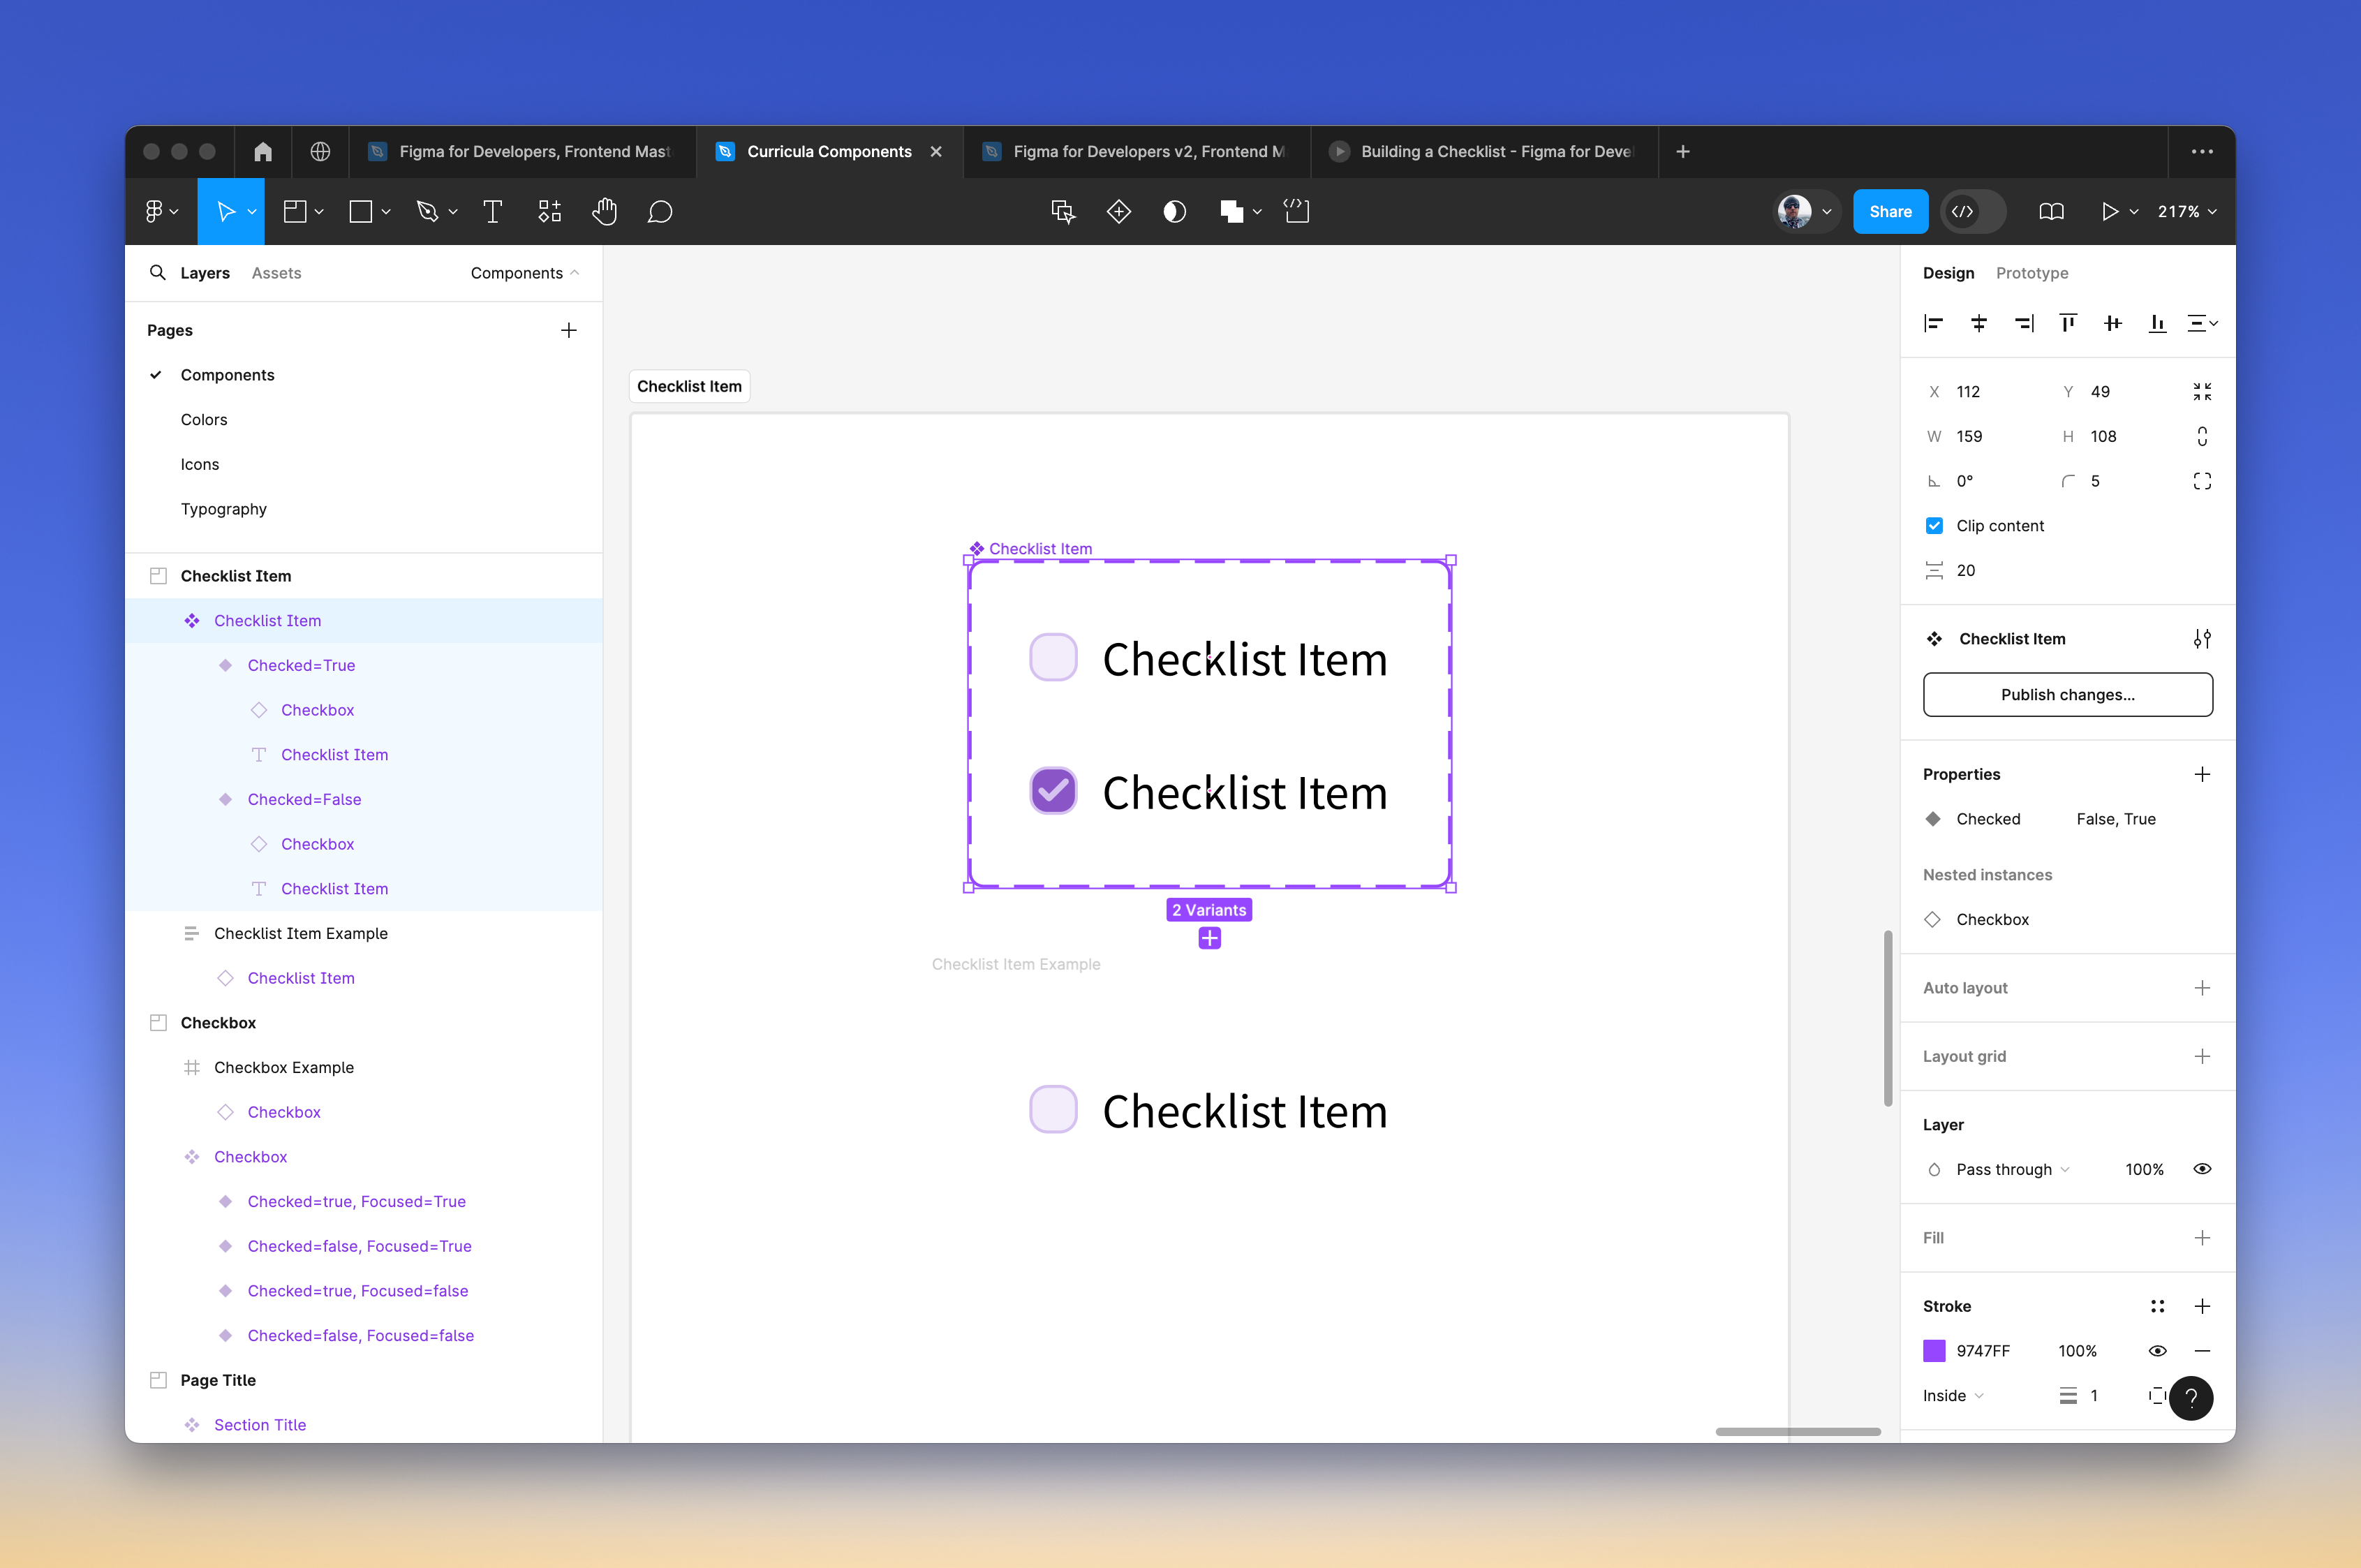Open the asset library book icon
The height and width of the screenshot is (1568, 2361).
[x=2052, y=211]
